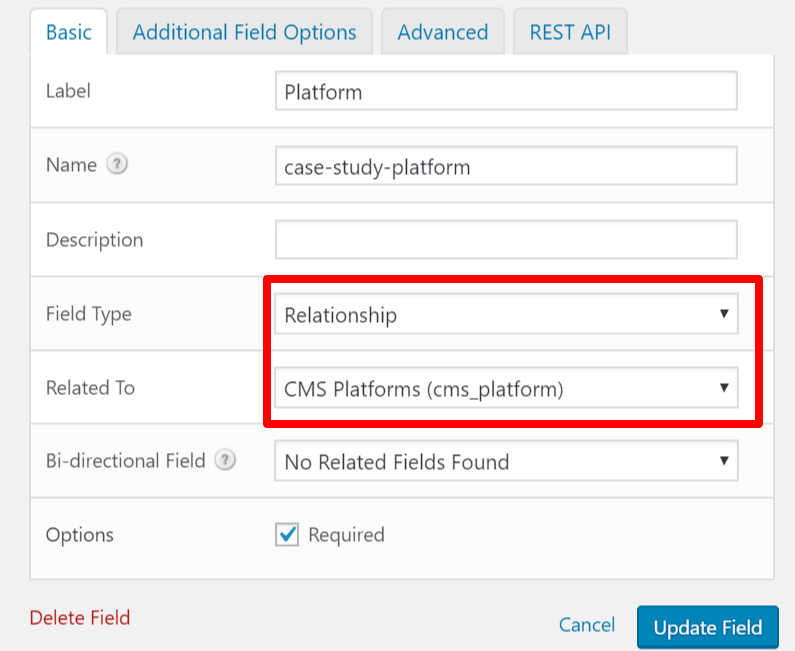Image resolution: width=795 pixels, height=651 pixels.
Task: Expand the Bi-directional Field dropdown
Action: click(x=506, y=461)
